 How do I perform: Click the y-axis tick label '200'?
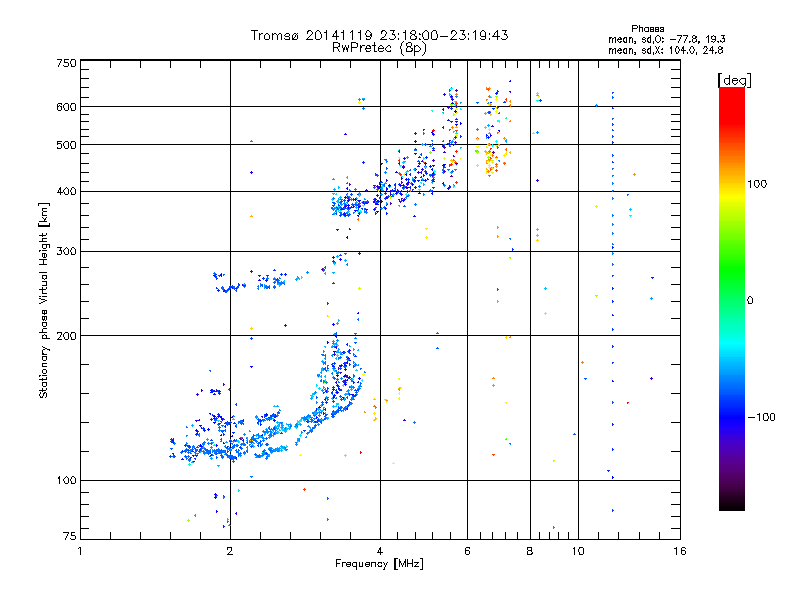(66, 336)
